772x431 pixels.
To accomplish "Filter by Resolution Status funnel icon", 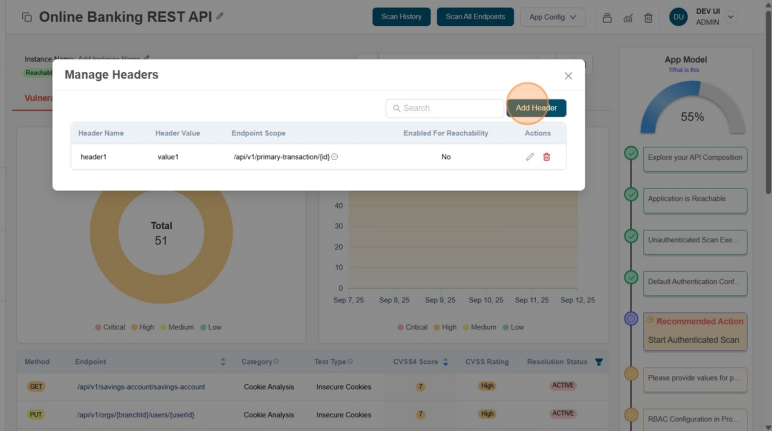I will (x=599, y=362).
